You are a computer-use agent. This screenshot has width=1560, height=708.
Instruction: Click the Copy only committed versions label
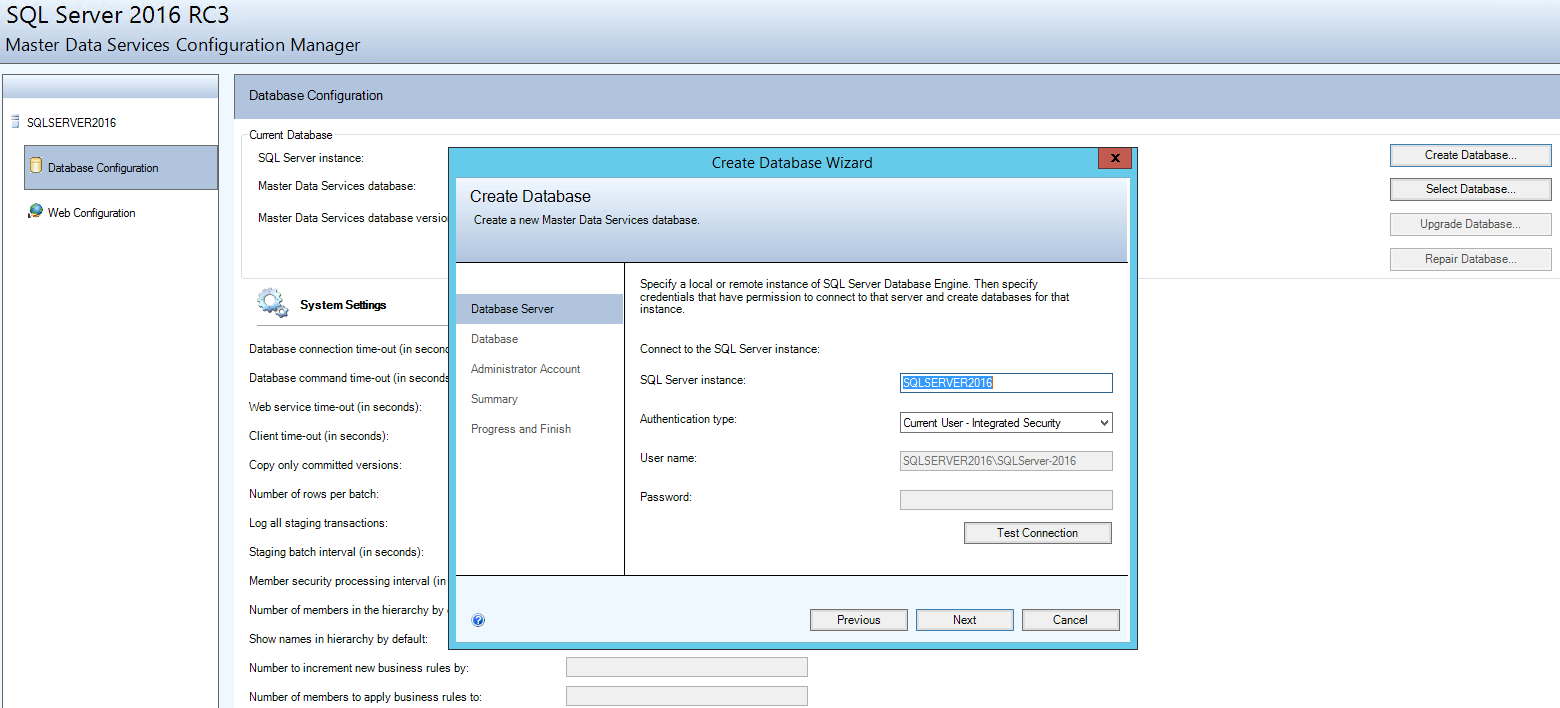click(x=326, y=465)
